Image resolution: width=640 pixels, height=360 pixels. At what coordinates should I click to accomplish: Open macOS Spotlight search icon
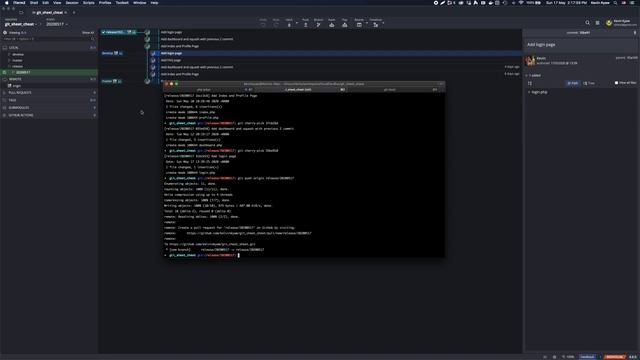click(x=615, y=2)
